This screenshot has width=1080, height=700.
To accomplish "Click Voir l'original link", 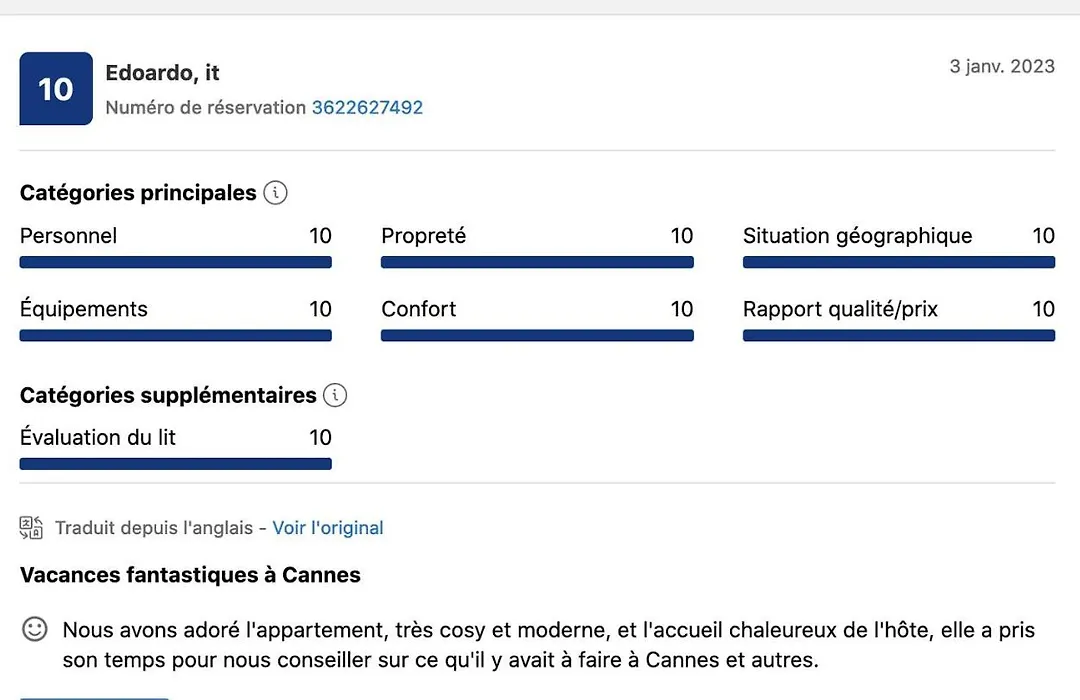I will pos(328,528).
